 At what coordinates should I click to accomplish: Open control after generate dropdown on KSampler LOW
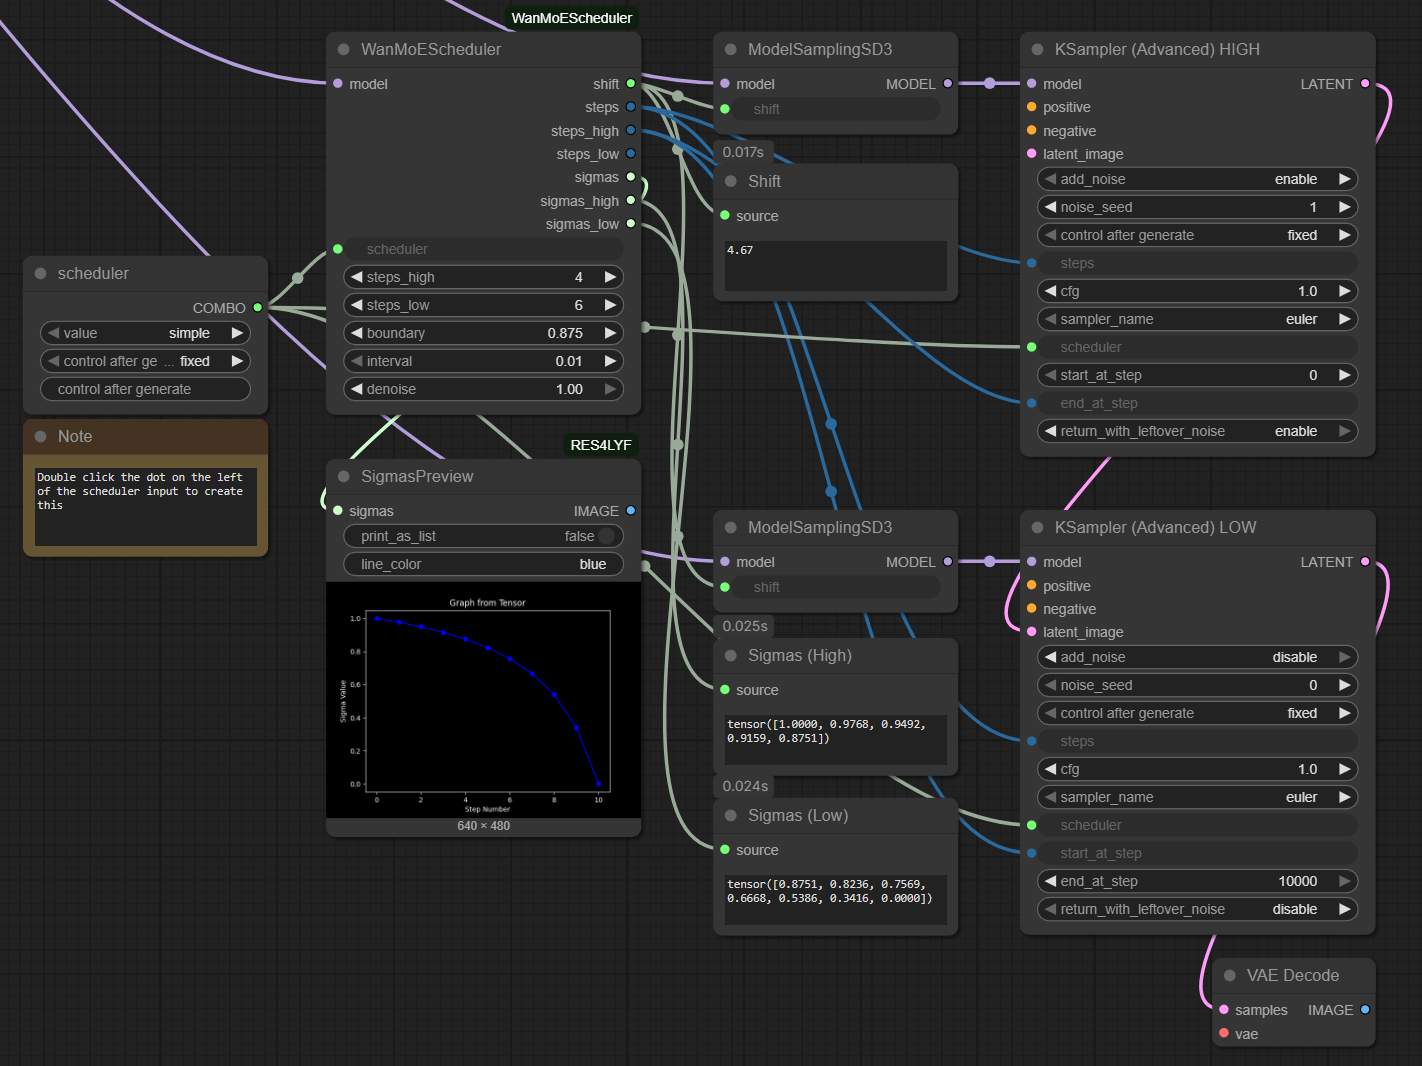coord(1197,713)
